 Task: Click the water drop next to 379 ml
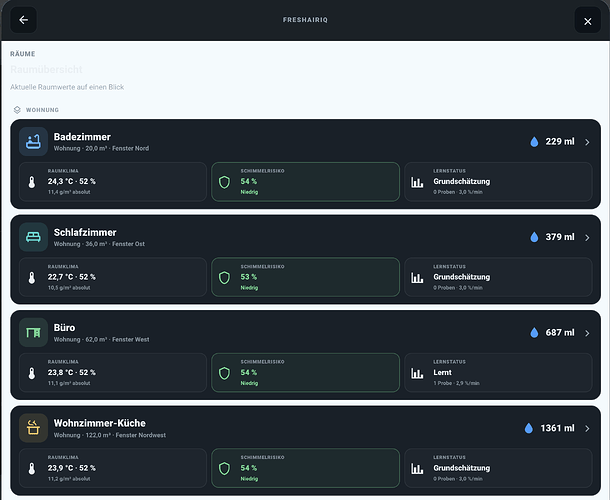pyautogui.click(x=534, y=237)
